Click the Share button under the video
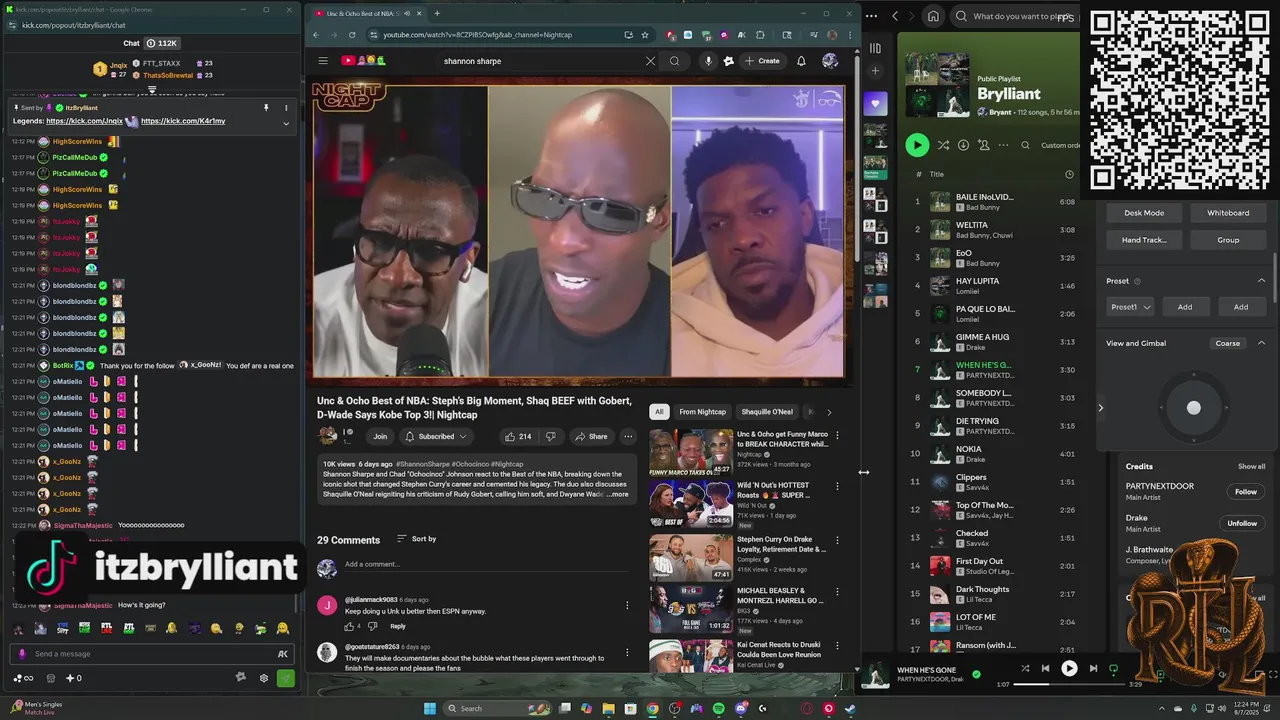 [x=591, y=436]
